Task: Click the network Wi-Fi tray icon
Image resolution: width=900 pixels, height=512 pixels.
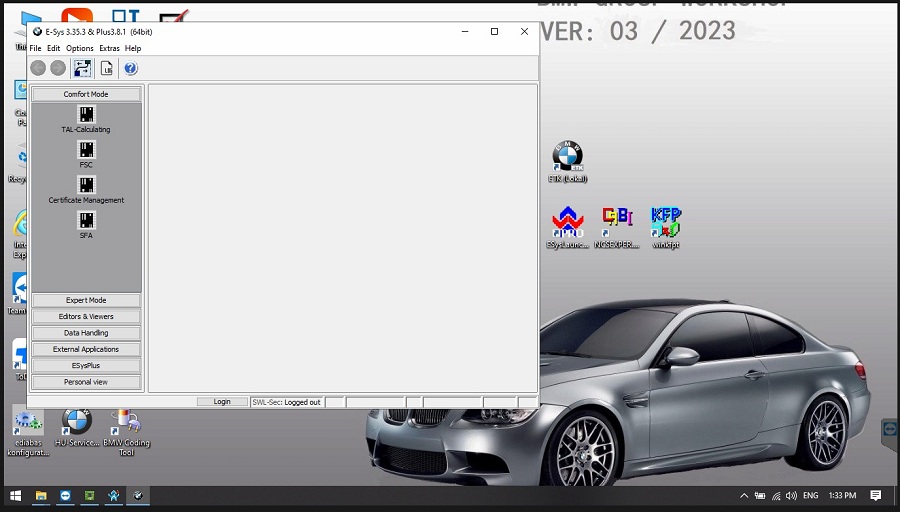Action: coord(776,495)
